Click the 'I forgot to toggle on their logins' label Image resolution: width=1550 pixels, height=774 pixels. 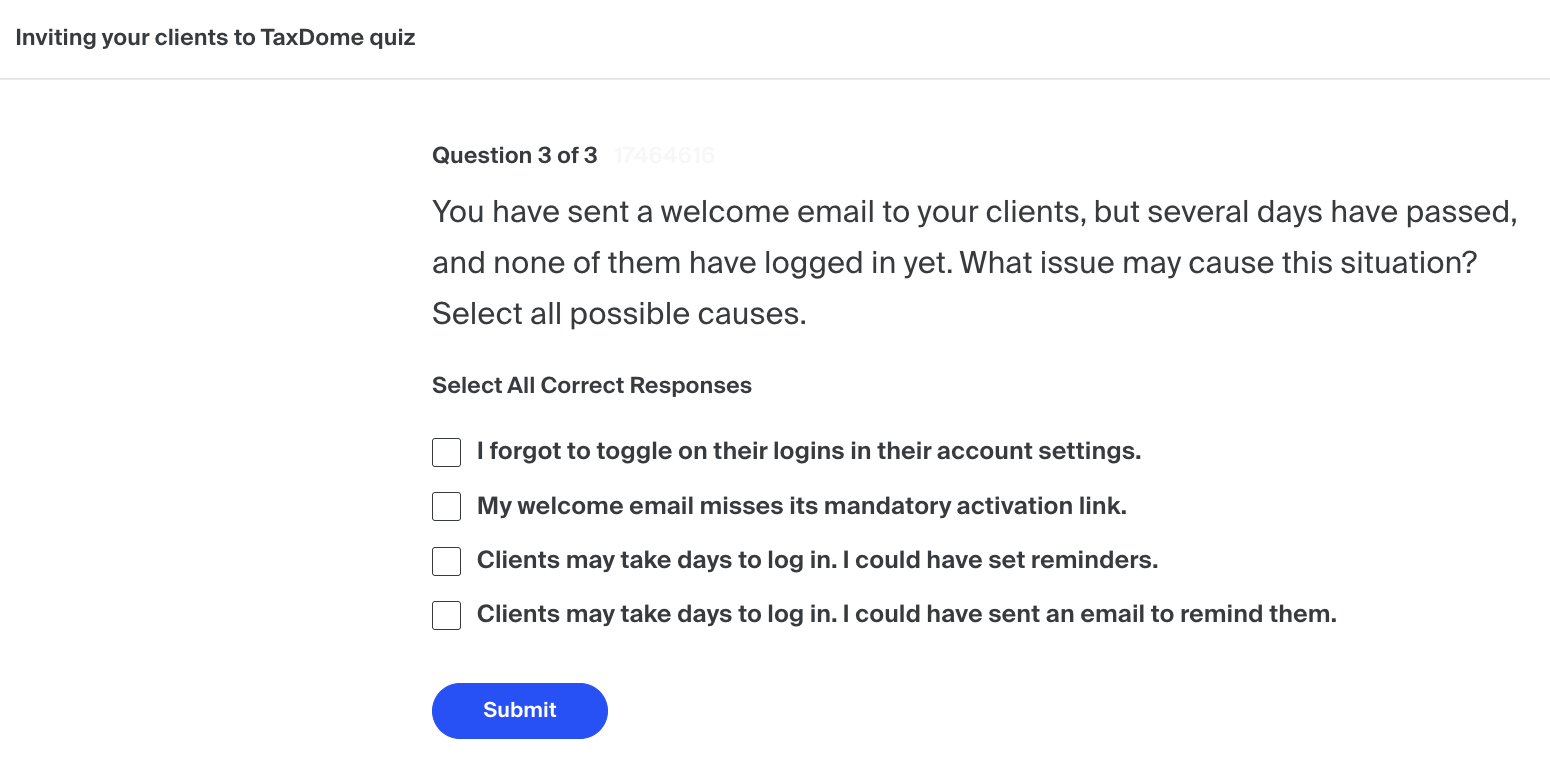(x=808, y=451)
